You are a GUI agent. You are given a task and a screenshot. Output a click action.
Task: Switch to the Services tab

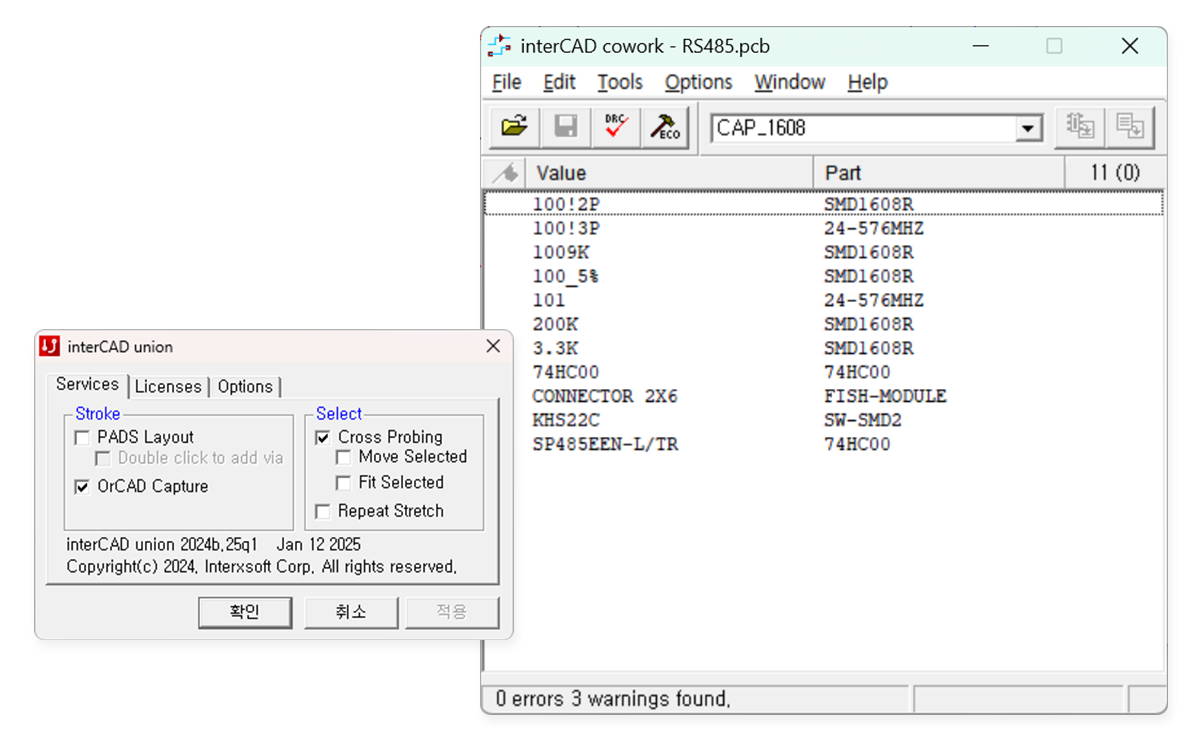pyautogui.click(x=87, y=385)
